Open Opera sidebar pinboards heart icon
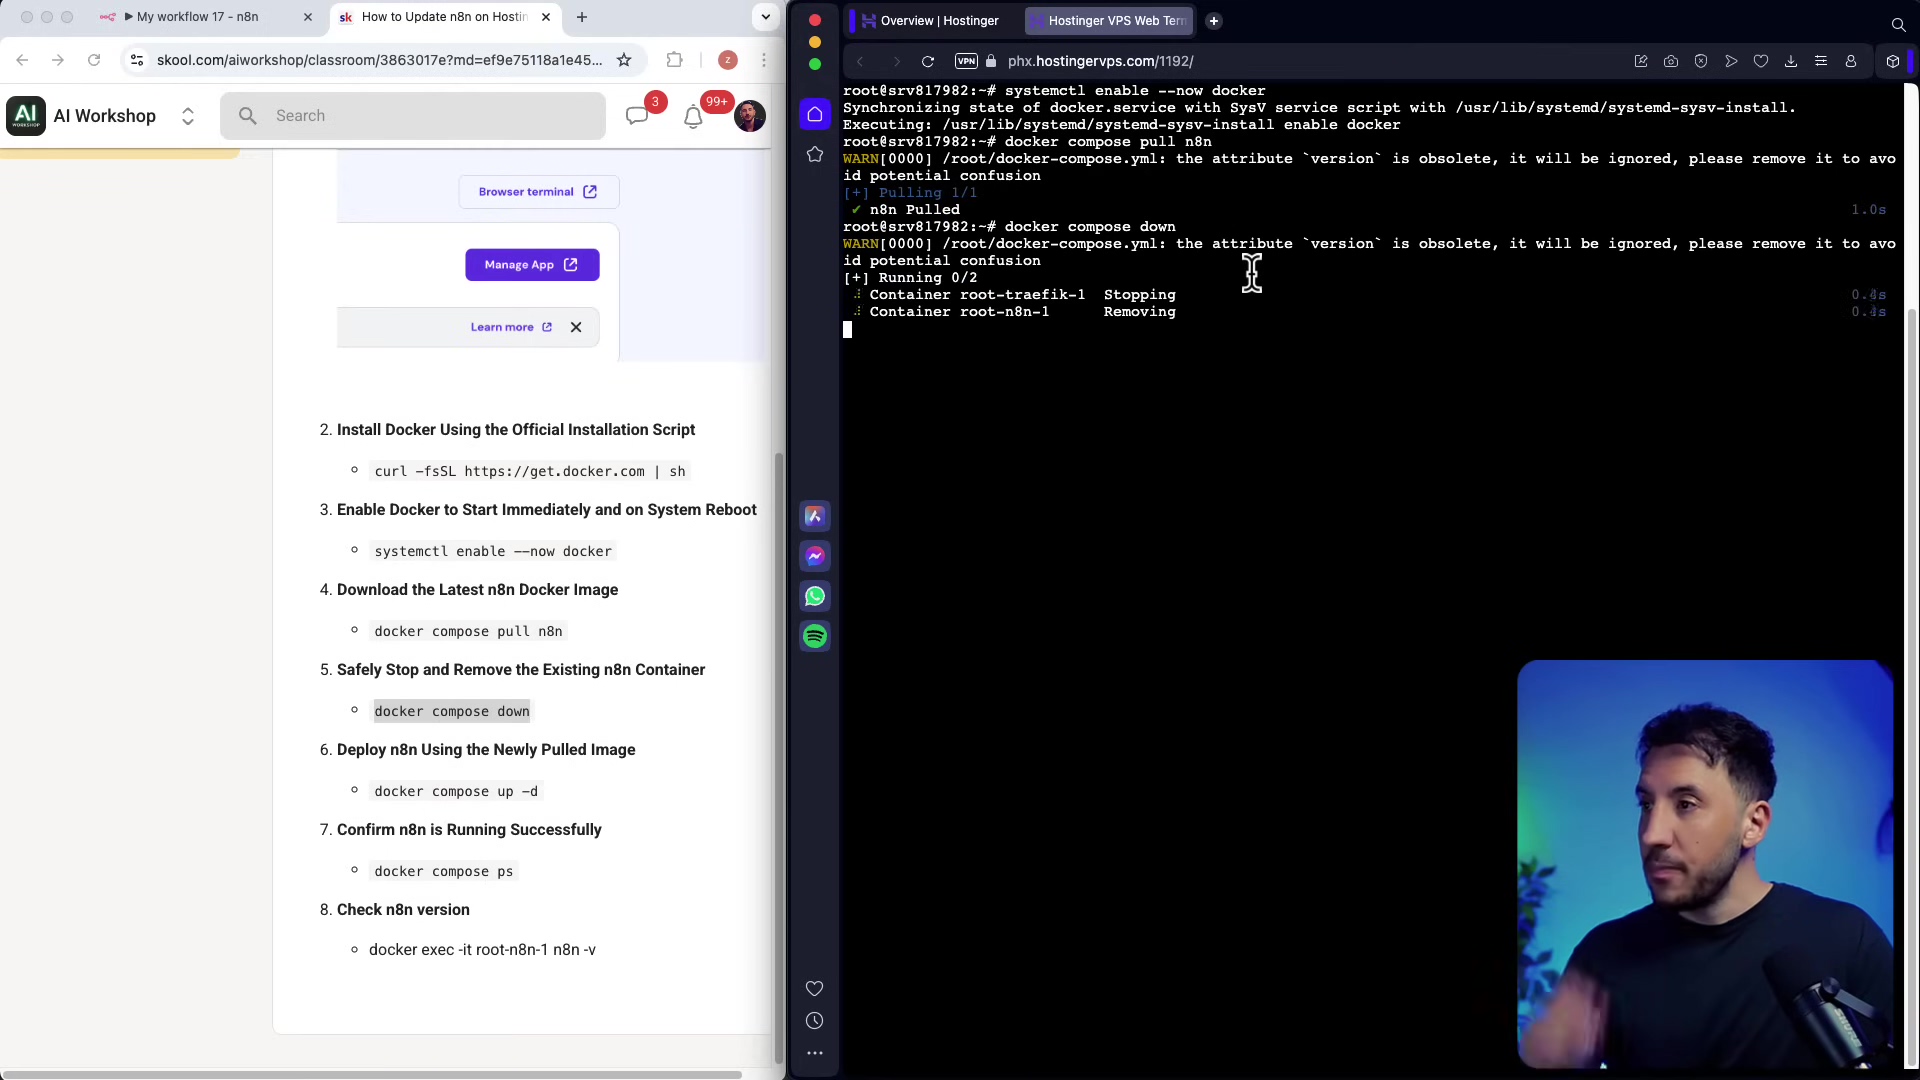 815,989
